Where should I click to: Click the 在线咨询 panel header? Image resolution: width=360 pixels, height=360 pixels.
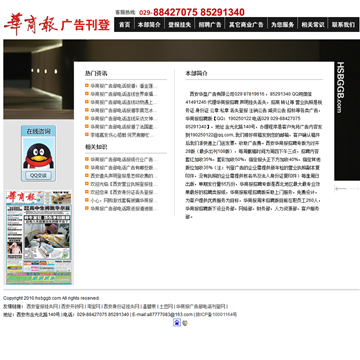(38, 131)
